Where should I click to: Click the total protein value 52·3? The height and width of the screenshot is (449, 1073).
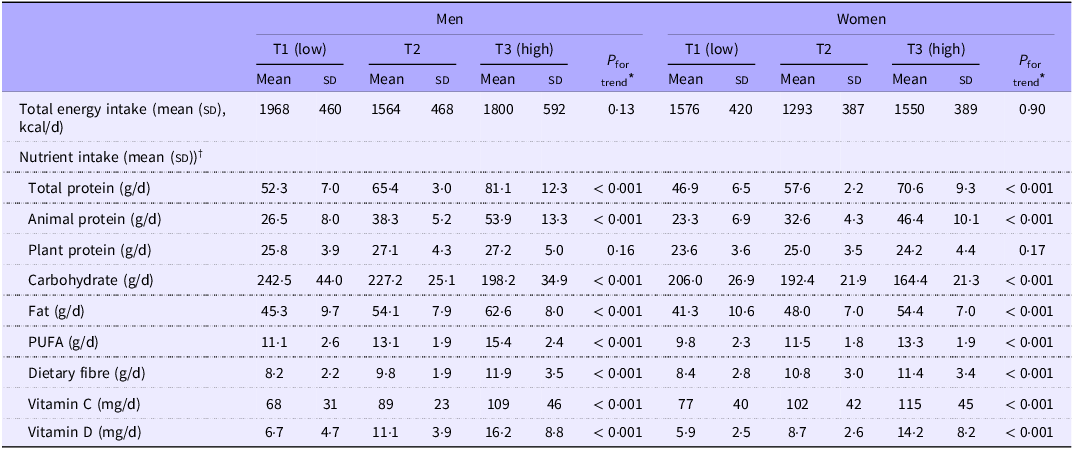274,188
